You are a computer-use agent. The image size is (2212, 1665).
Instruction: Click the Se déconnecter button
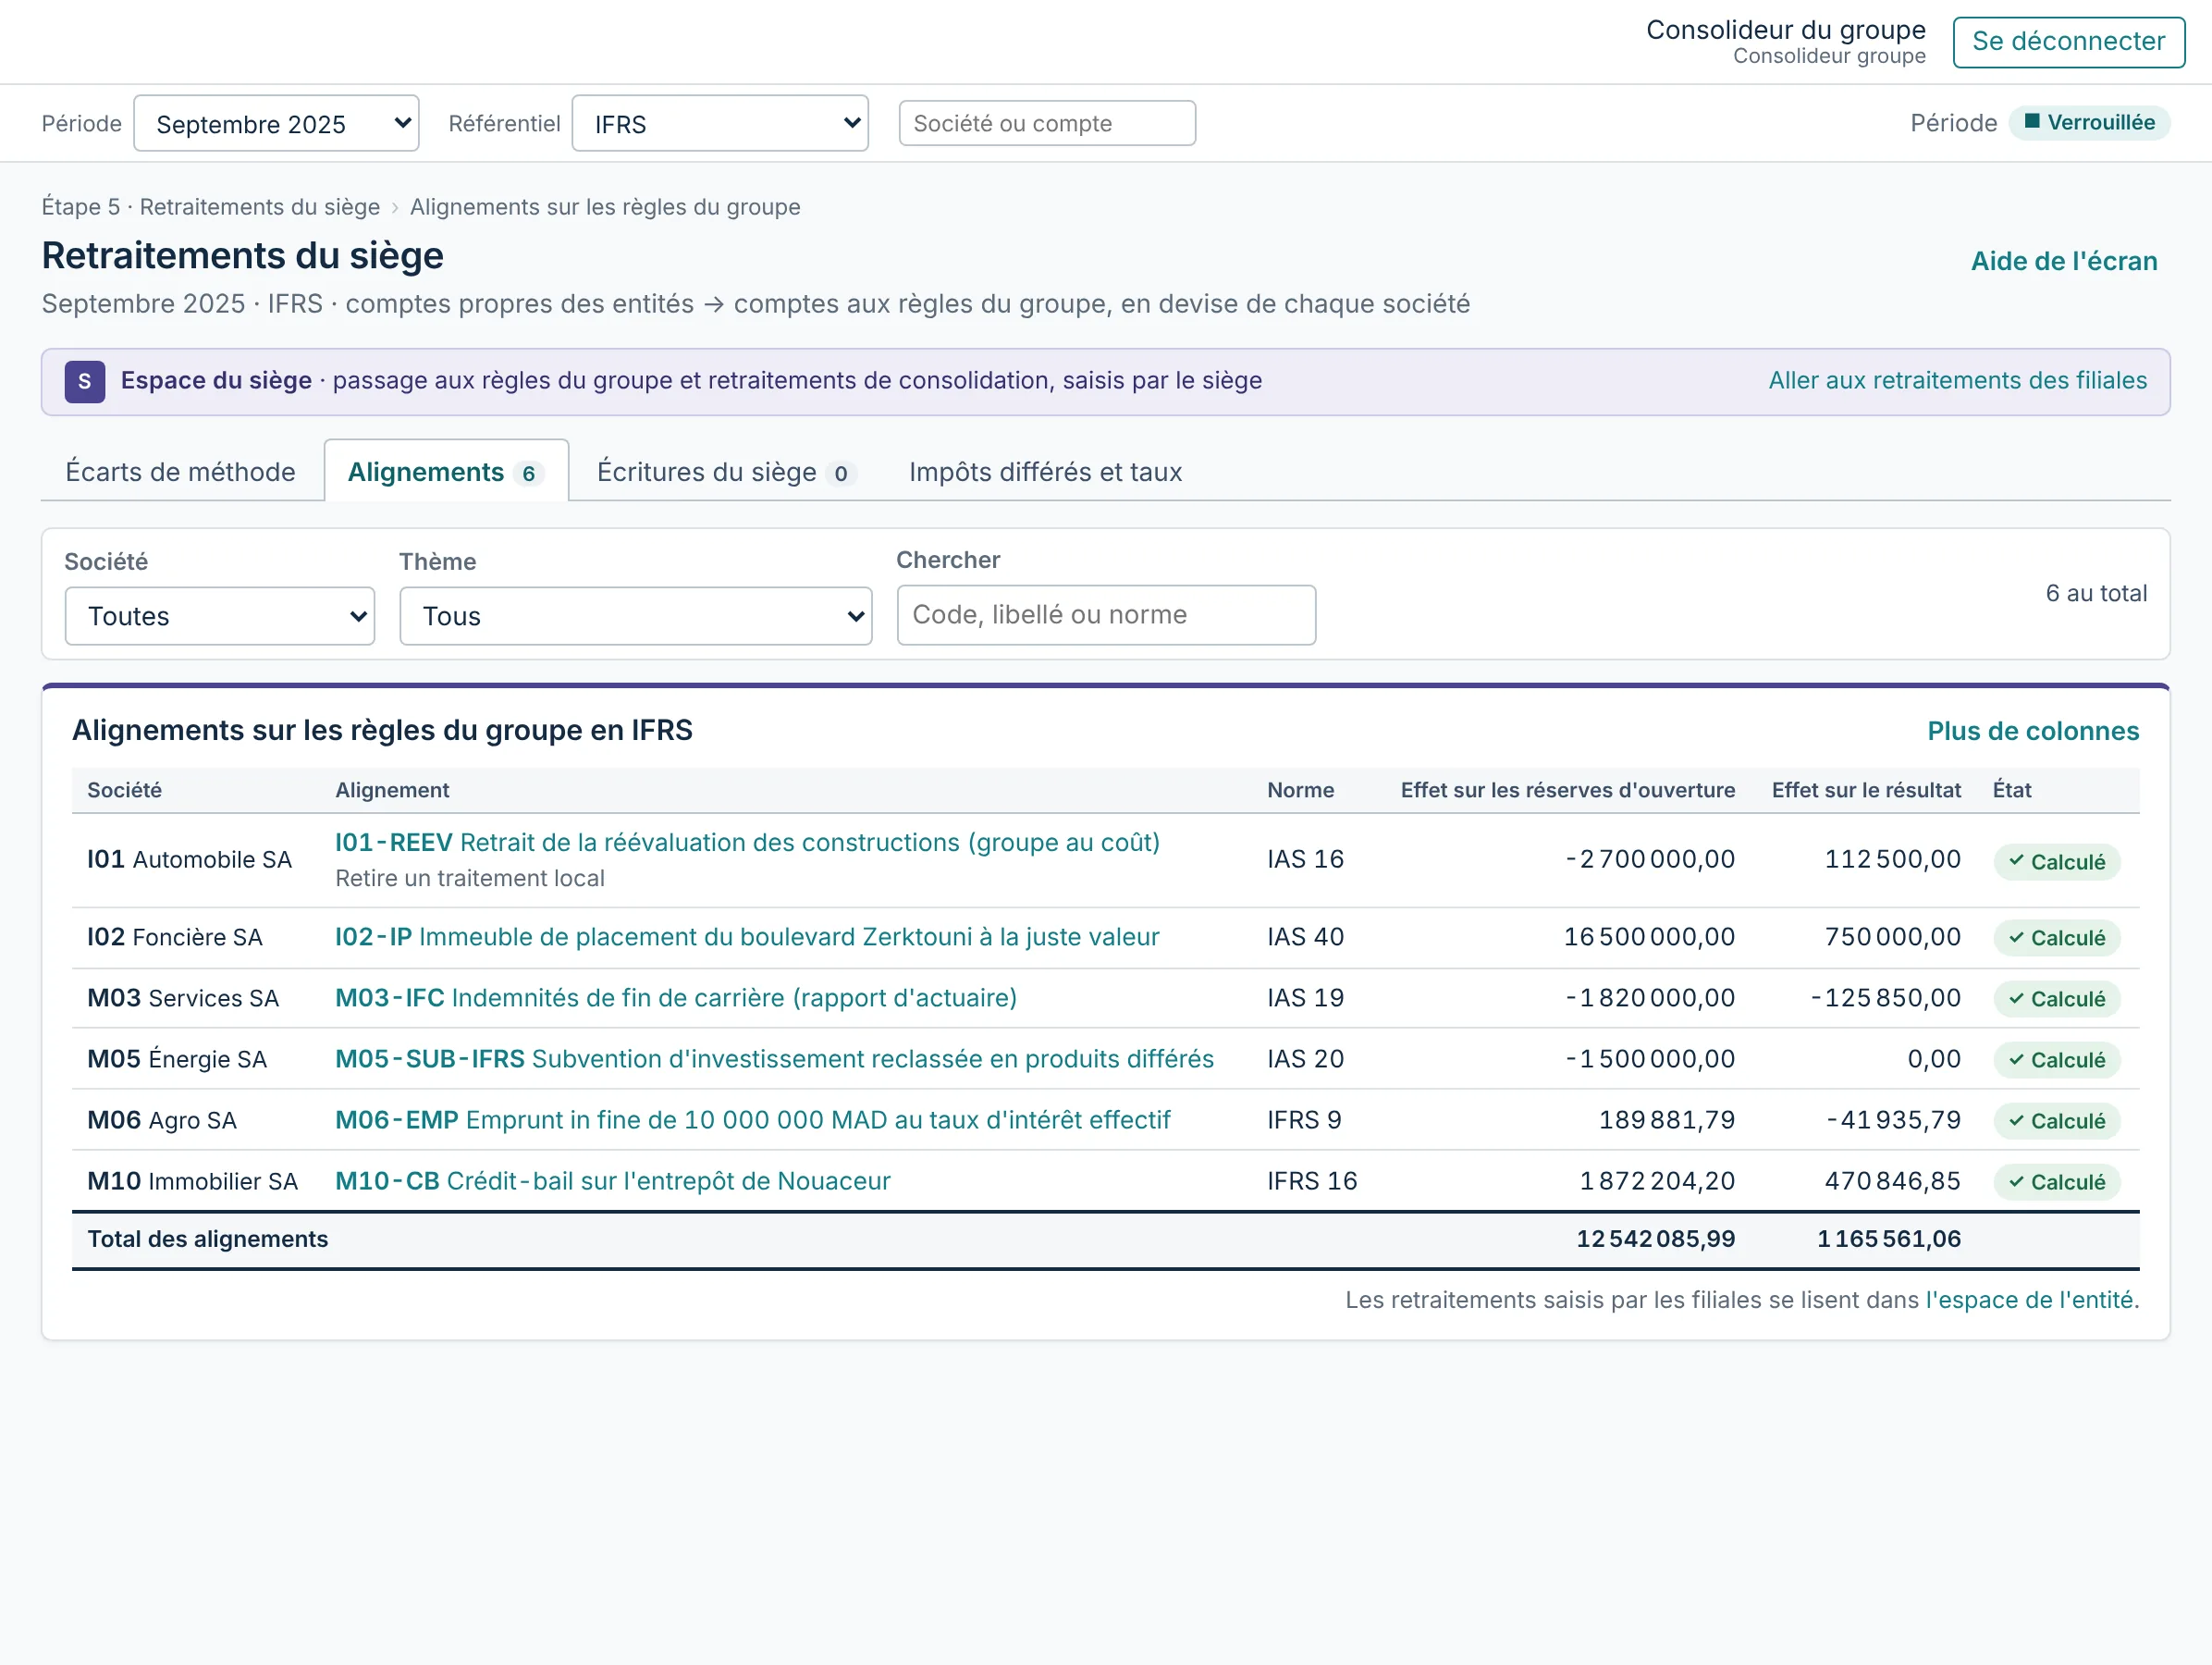(x=2068, y=41)
